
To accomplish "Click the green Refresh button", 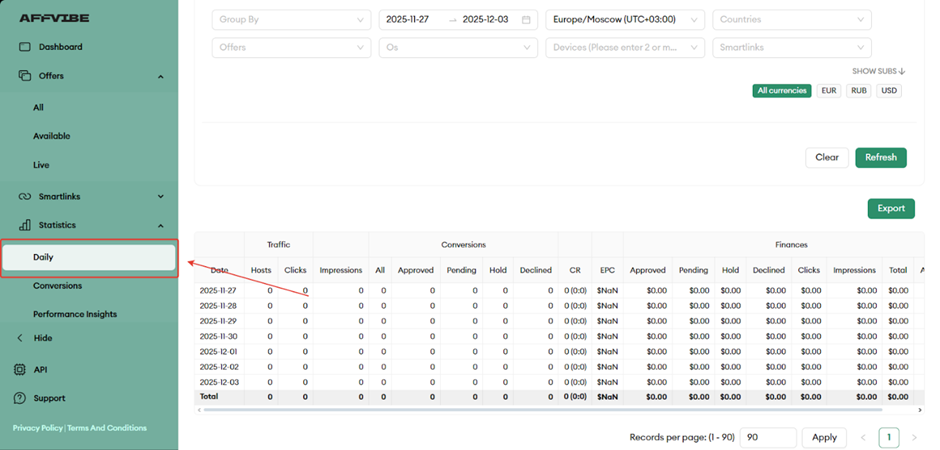I will point(880,157).
